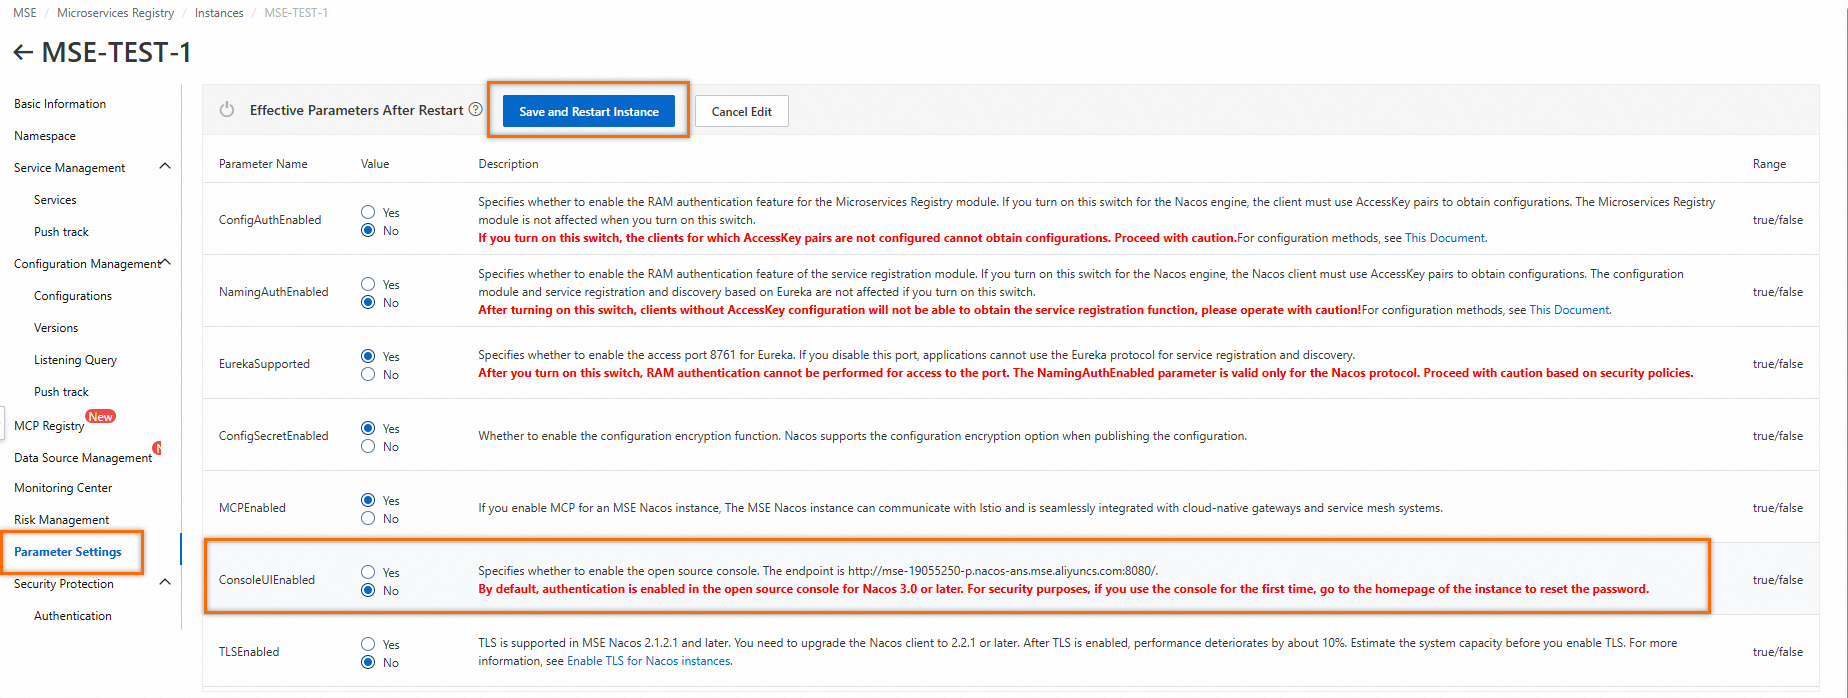Screen dimensions: 1848x698
Task: Click the Range column header
Action: click(x=1769, y=164)
